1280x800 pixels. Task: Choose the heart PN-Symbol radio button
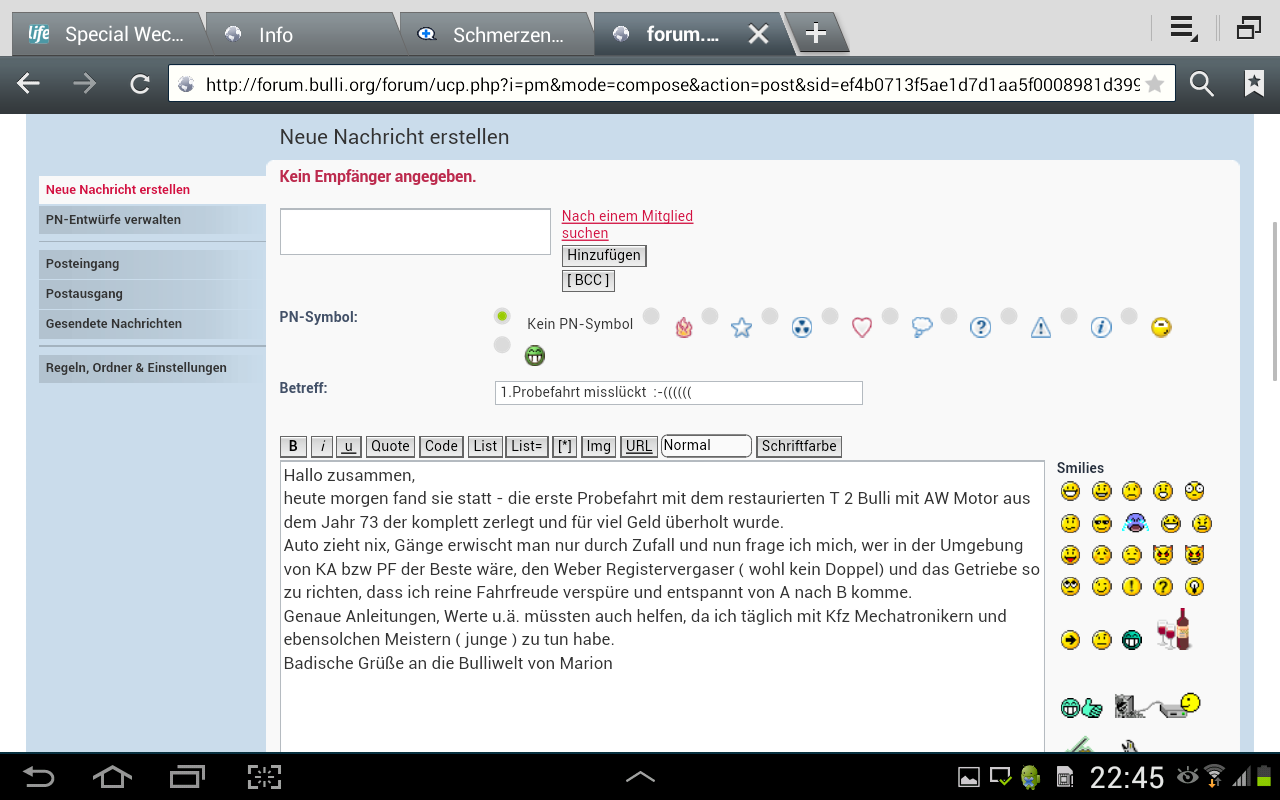point(830,317)
